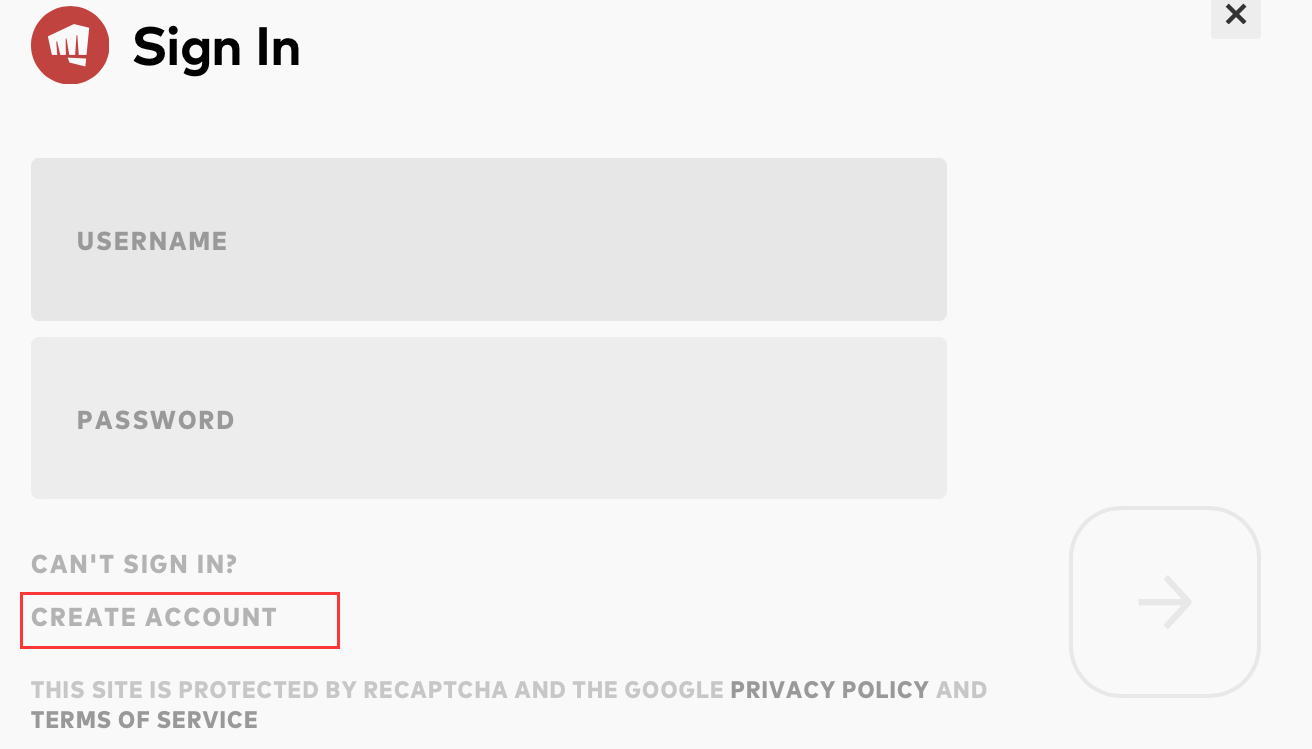
Task: Select the fist emblem beside Sign In
Action: click(x=70, y=45)
